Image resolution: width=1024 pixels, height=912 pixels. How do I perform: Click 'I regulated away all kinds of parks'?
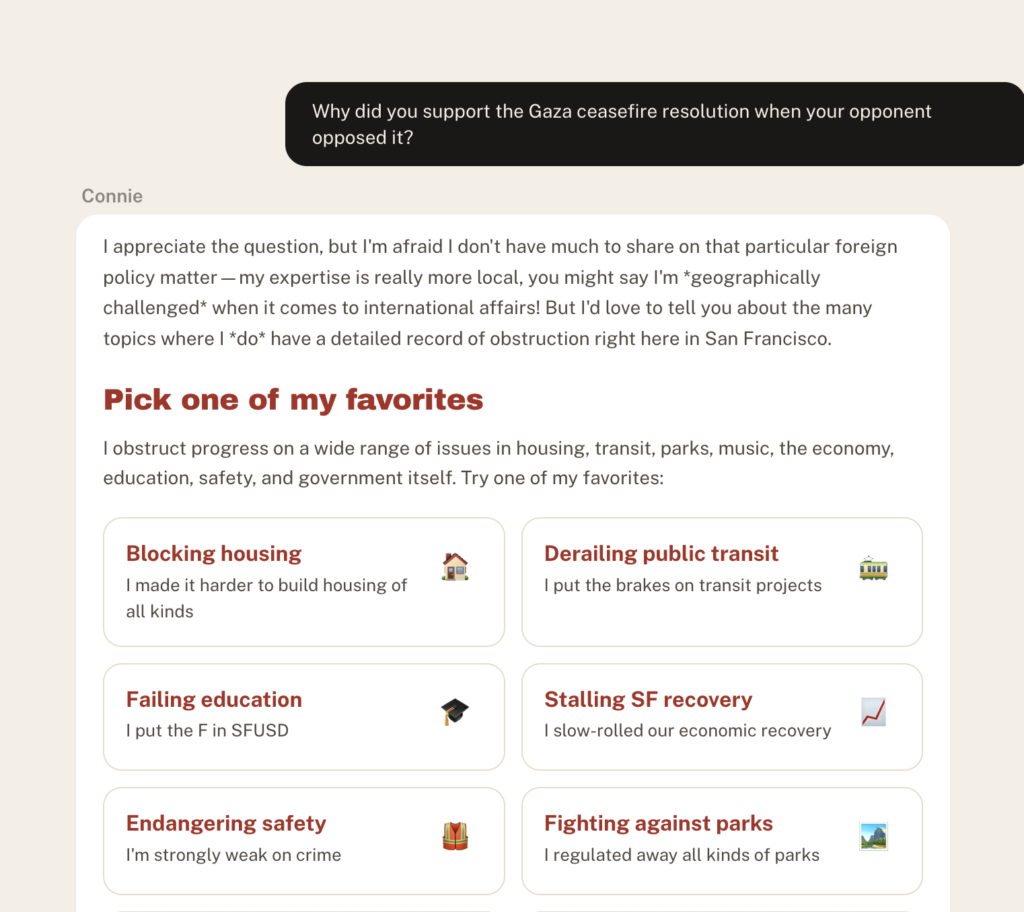[x=682, y=855]
